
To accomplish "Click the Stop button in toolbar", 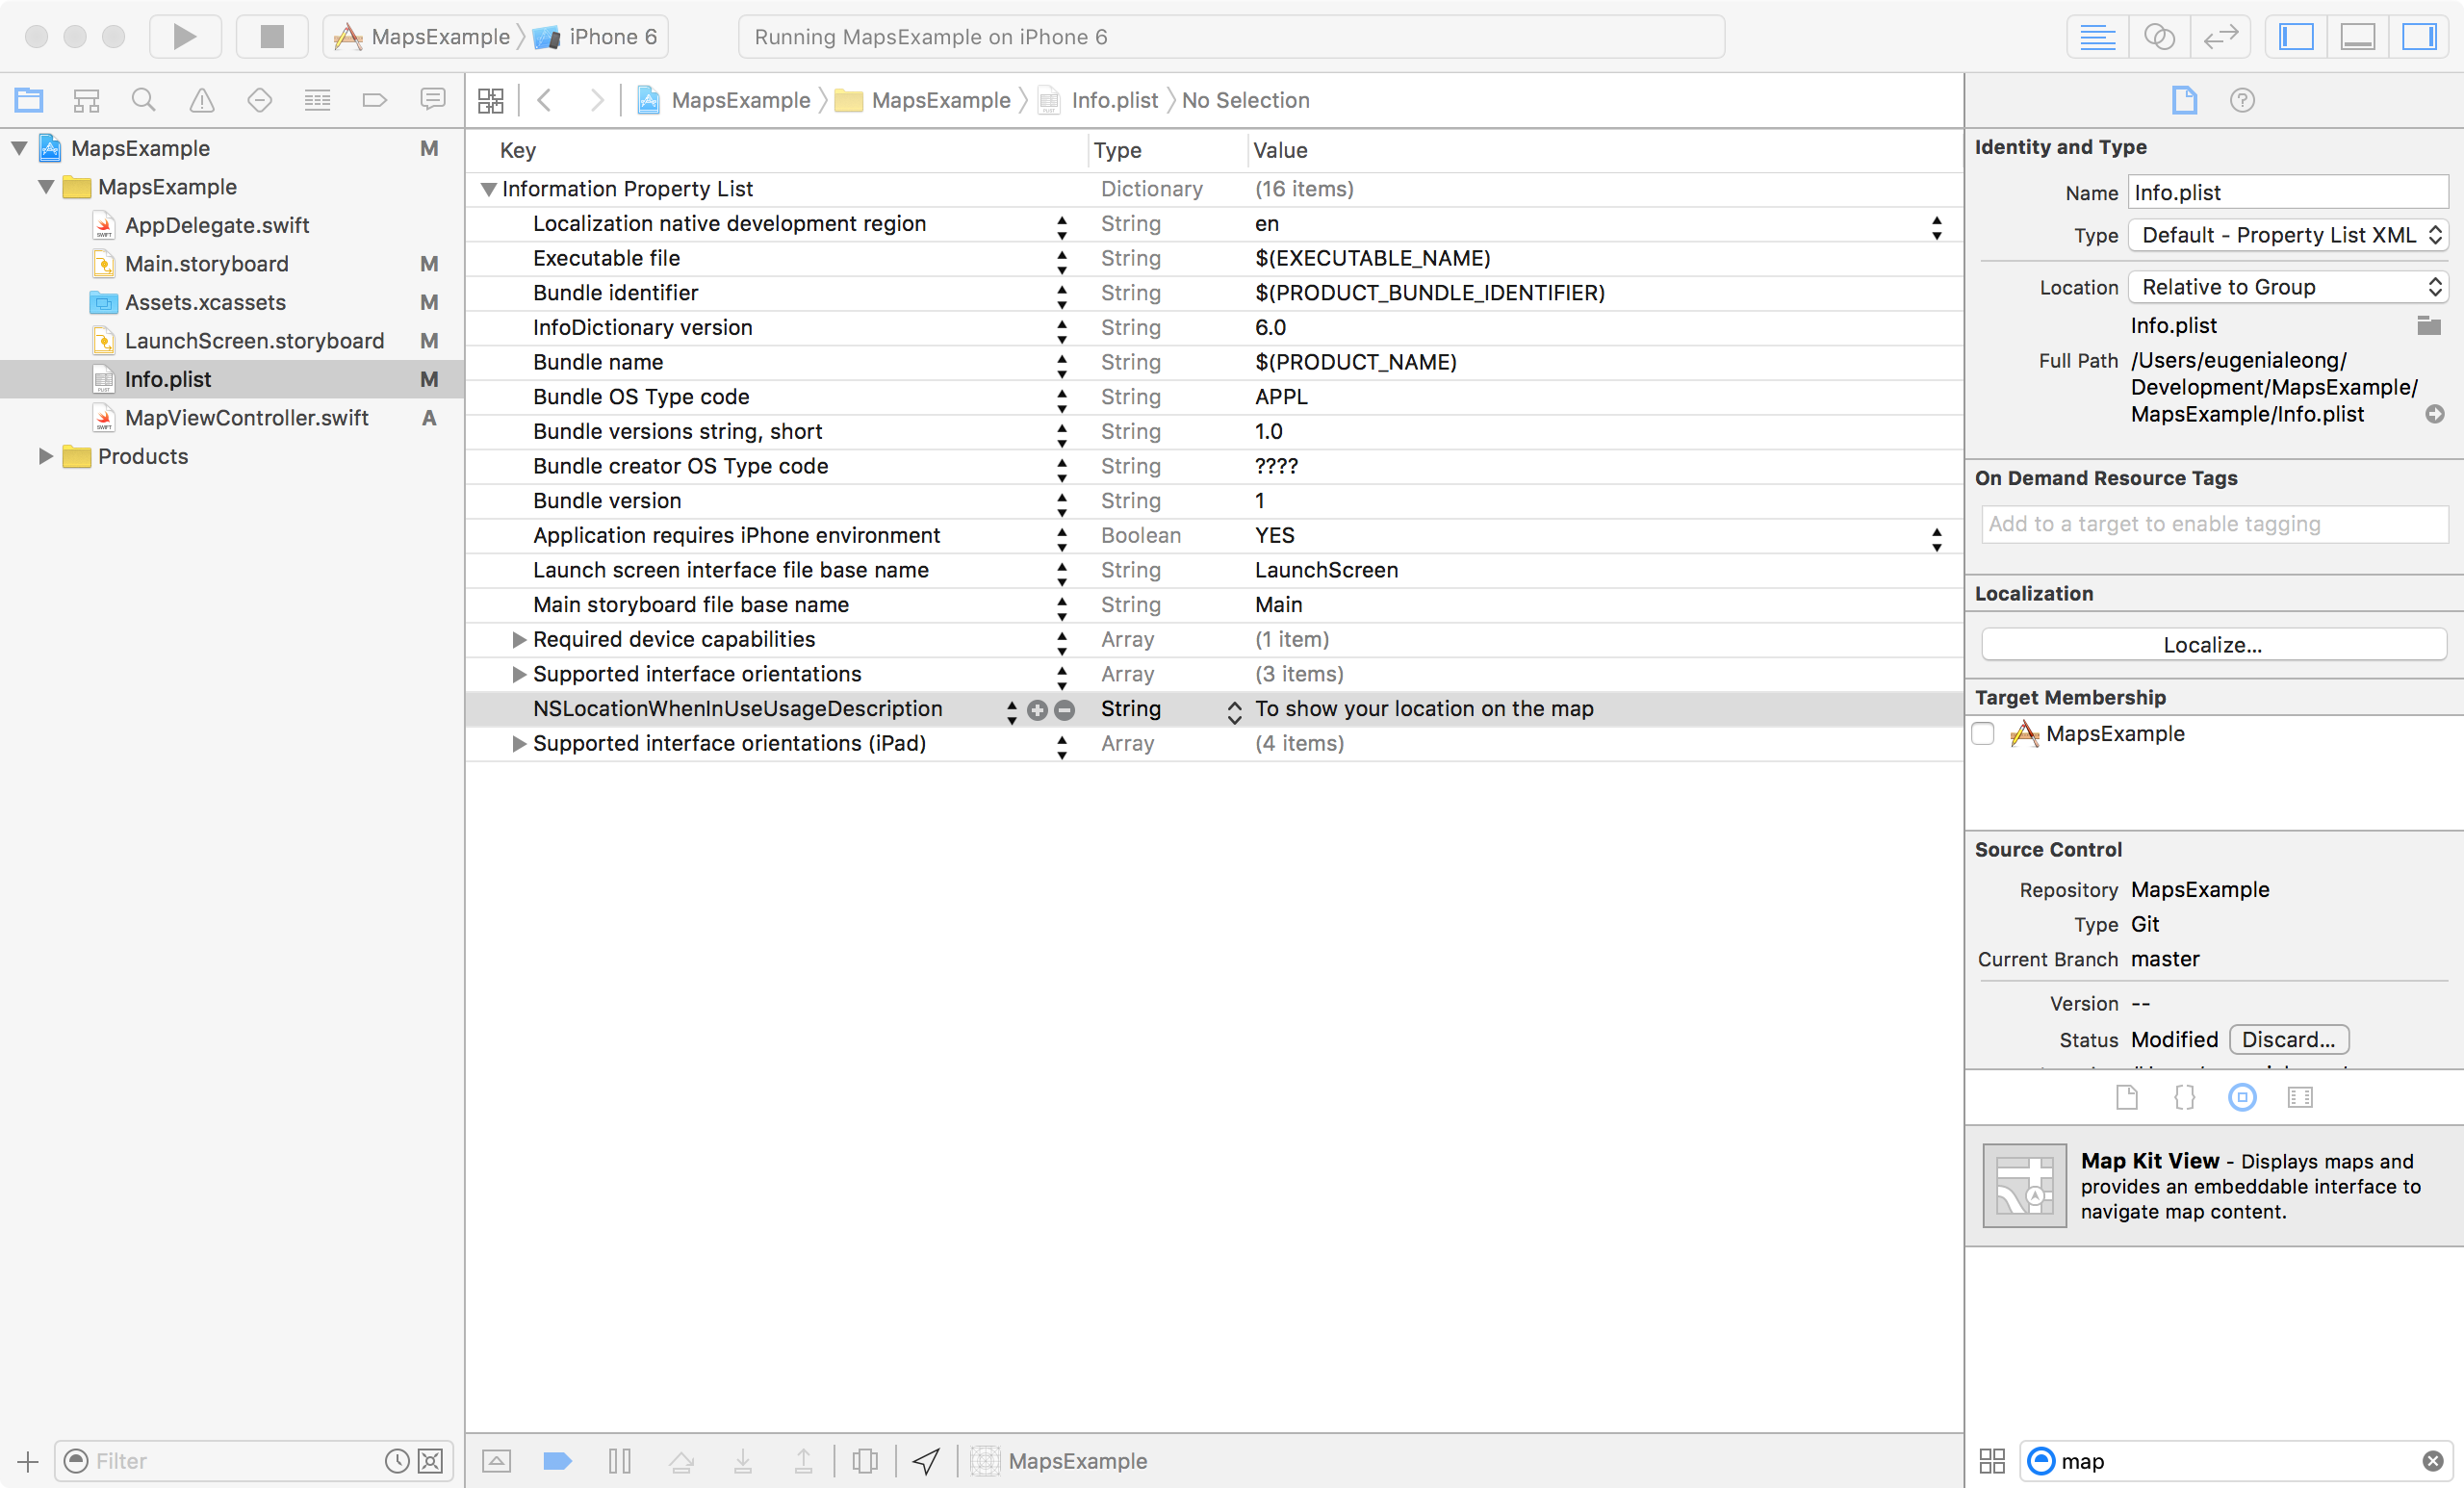I will coord(272,37).
